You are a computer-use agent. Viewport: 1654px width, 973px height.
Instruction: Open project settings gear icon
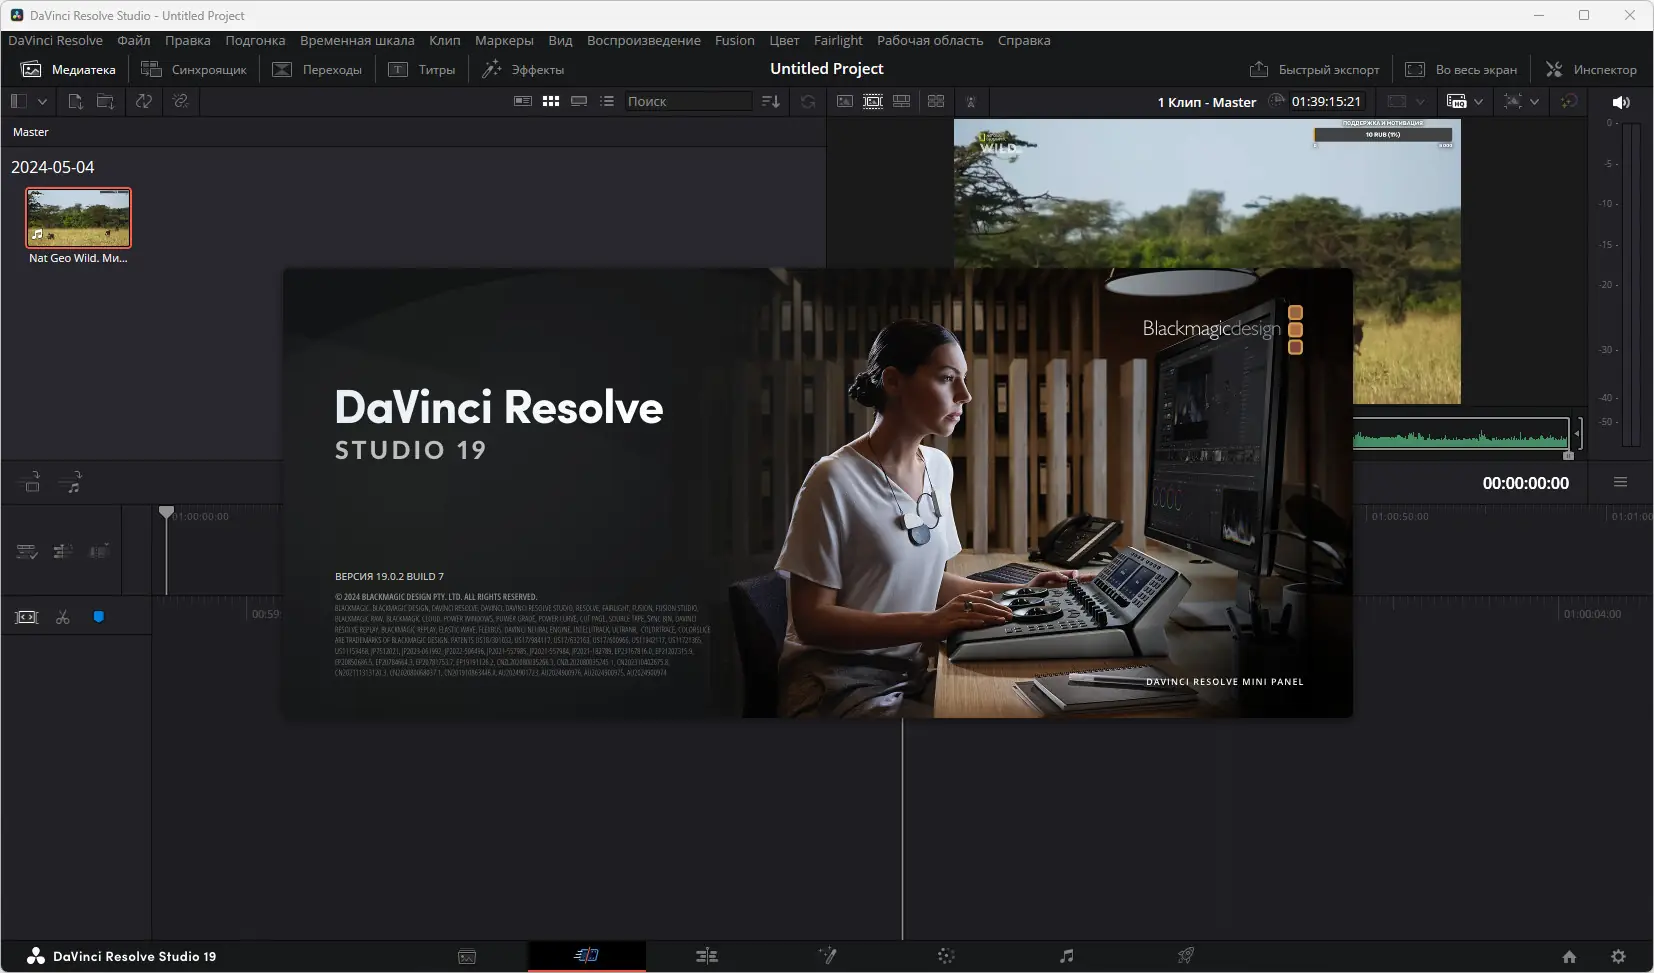(x=1618, y=956)
